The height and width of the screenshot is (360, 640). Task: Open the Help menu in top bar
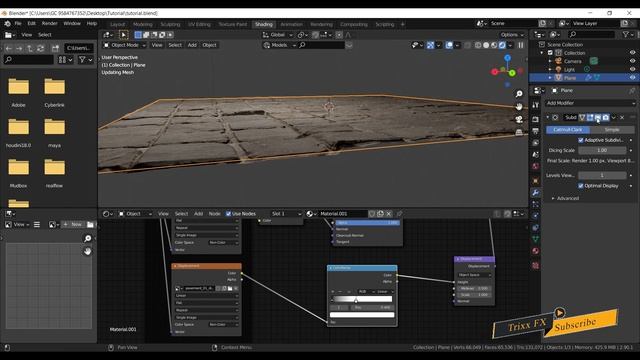(x=92, y=24)
